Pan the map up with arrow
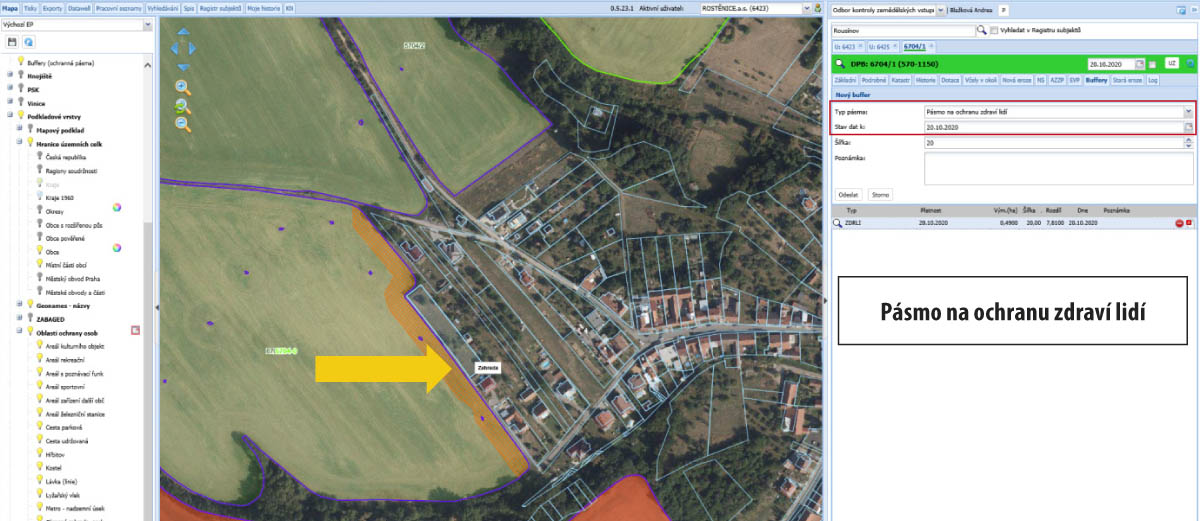 click(183, 30)
